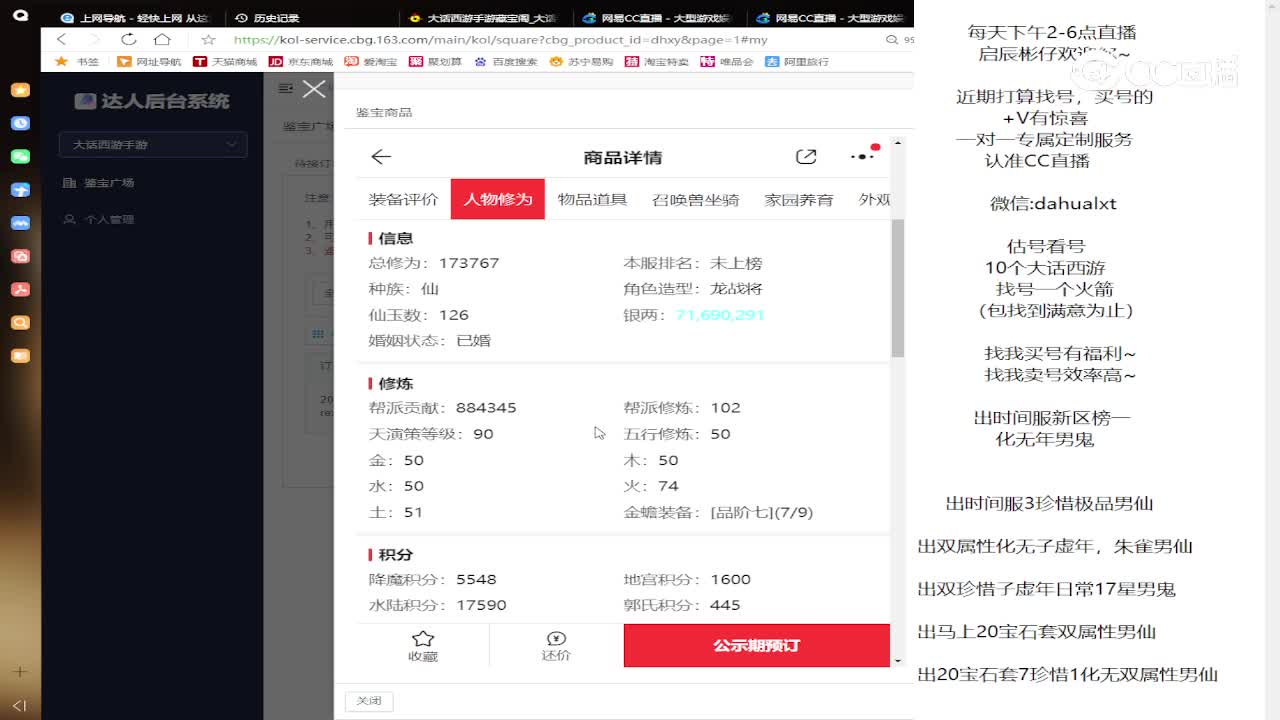1280x720 pixels.
Task: Open the 淘宝特卖 bookmark
Action: (657, 62)
